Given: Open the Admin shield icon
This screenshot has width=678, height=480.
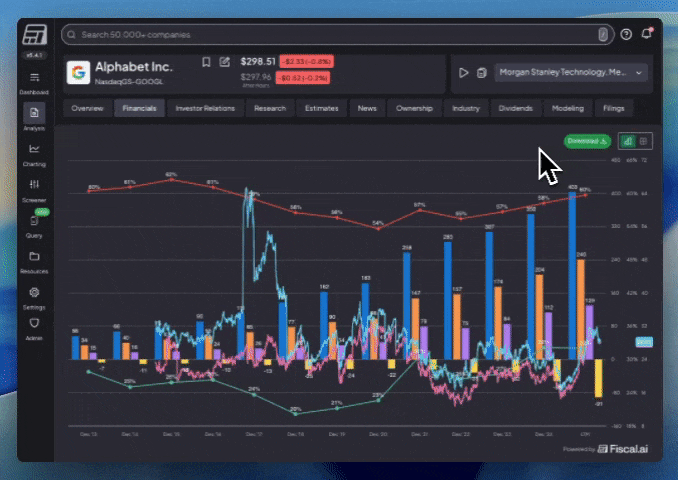Looking at the screenshot, I should [x=34, y=323].
